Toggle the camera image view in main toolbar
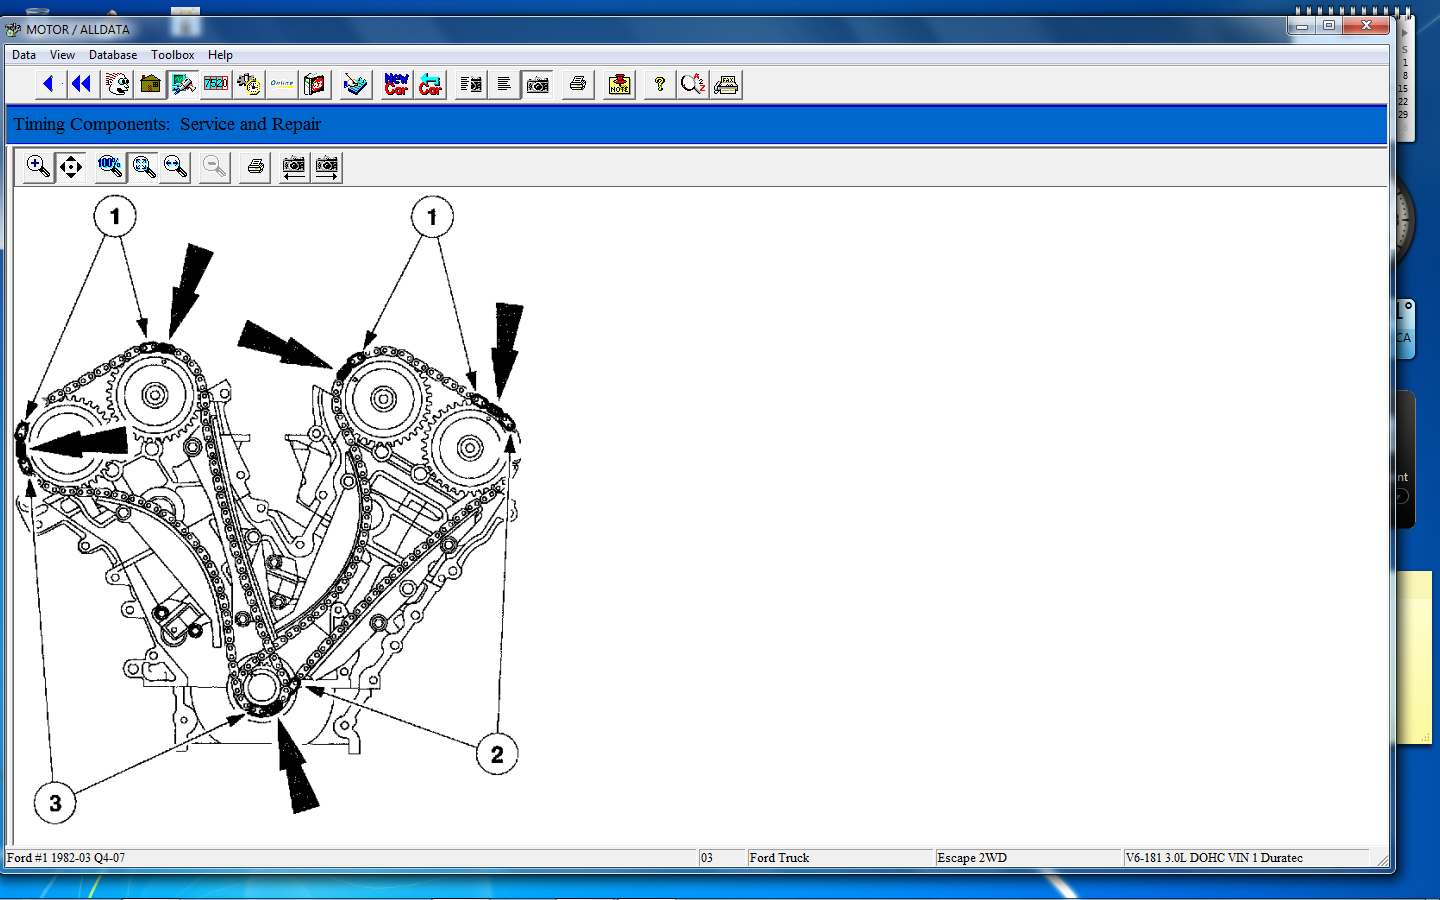Viewport: 1440px width, 900px height. [x=537, y=85]
